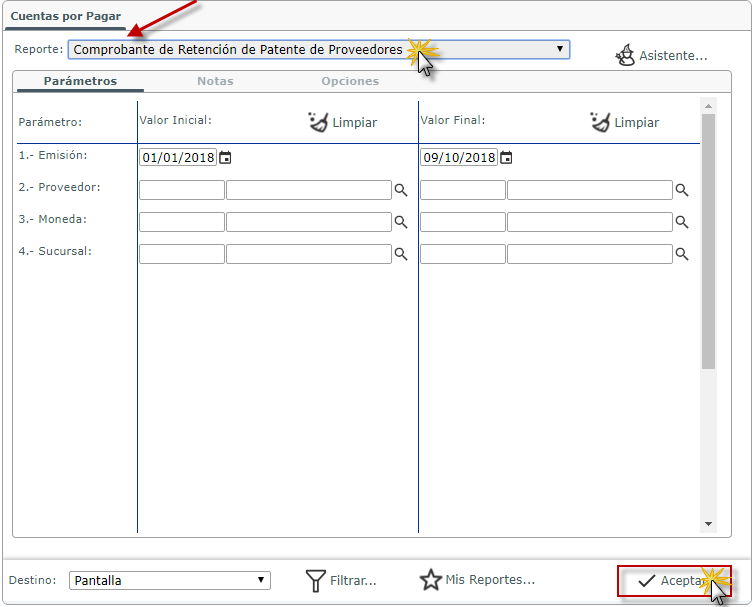Launch the Asistente wizard
755x607 pixels.
(661, 55)
